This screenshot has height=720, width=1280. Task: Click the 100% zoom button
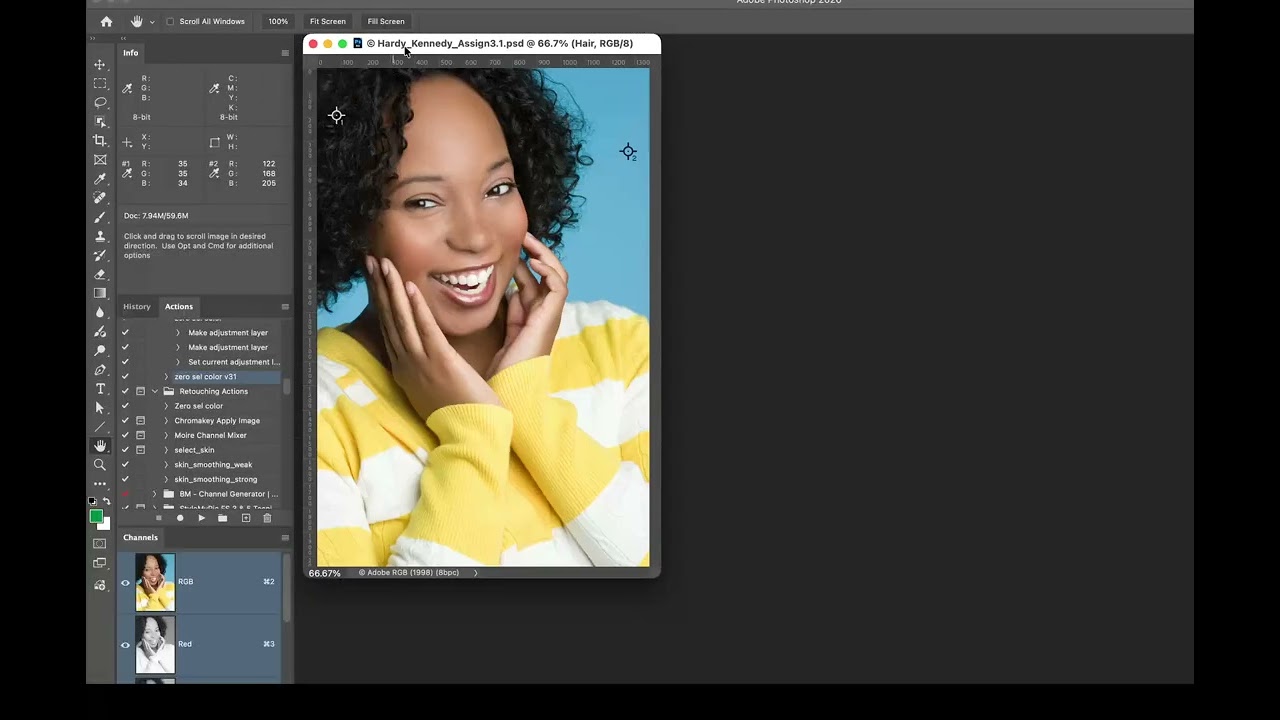[x=278, y=21]
